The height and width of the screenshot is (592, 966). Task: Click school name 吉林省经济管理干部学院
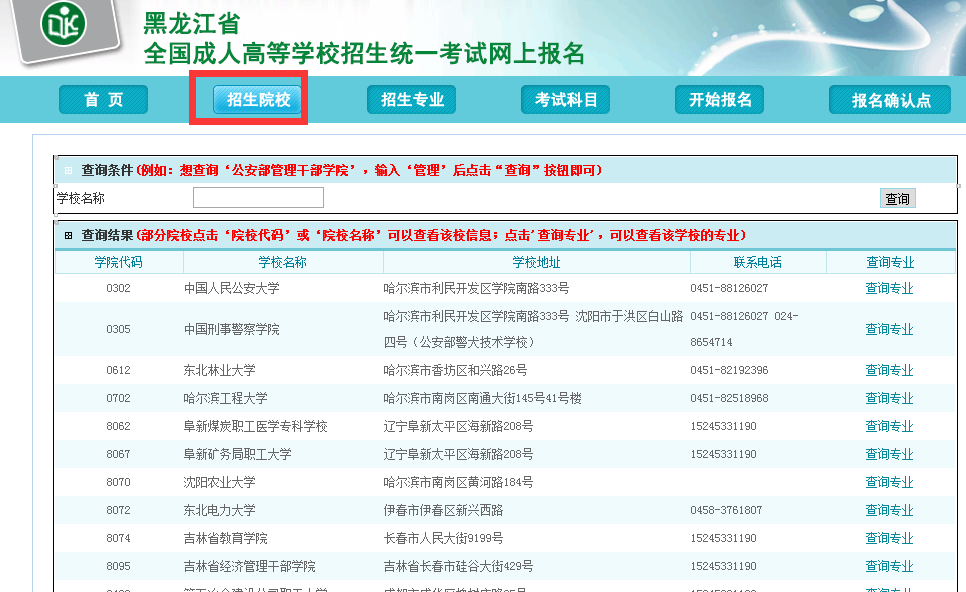[250, 567]
